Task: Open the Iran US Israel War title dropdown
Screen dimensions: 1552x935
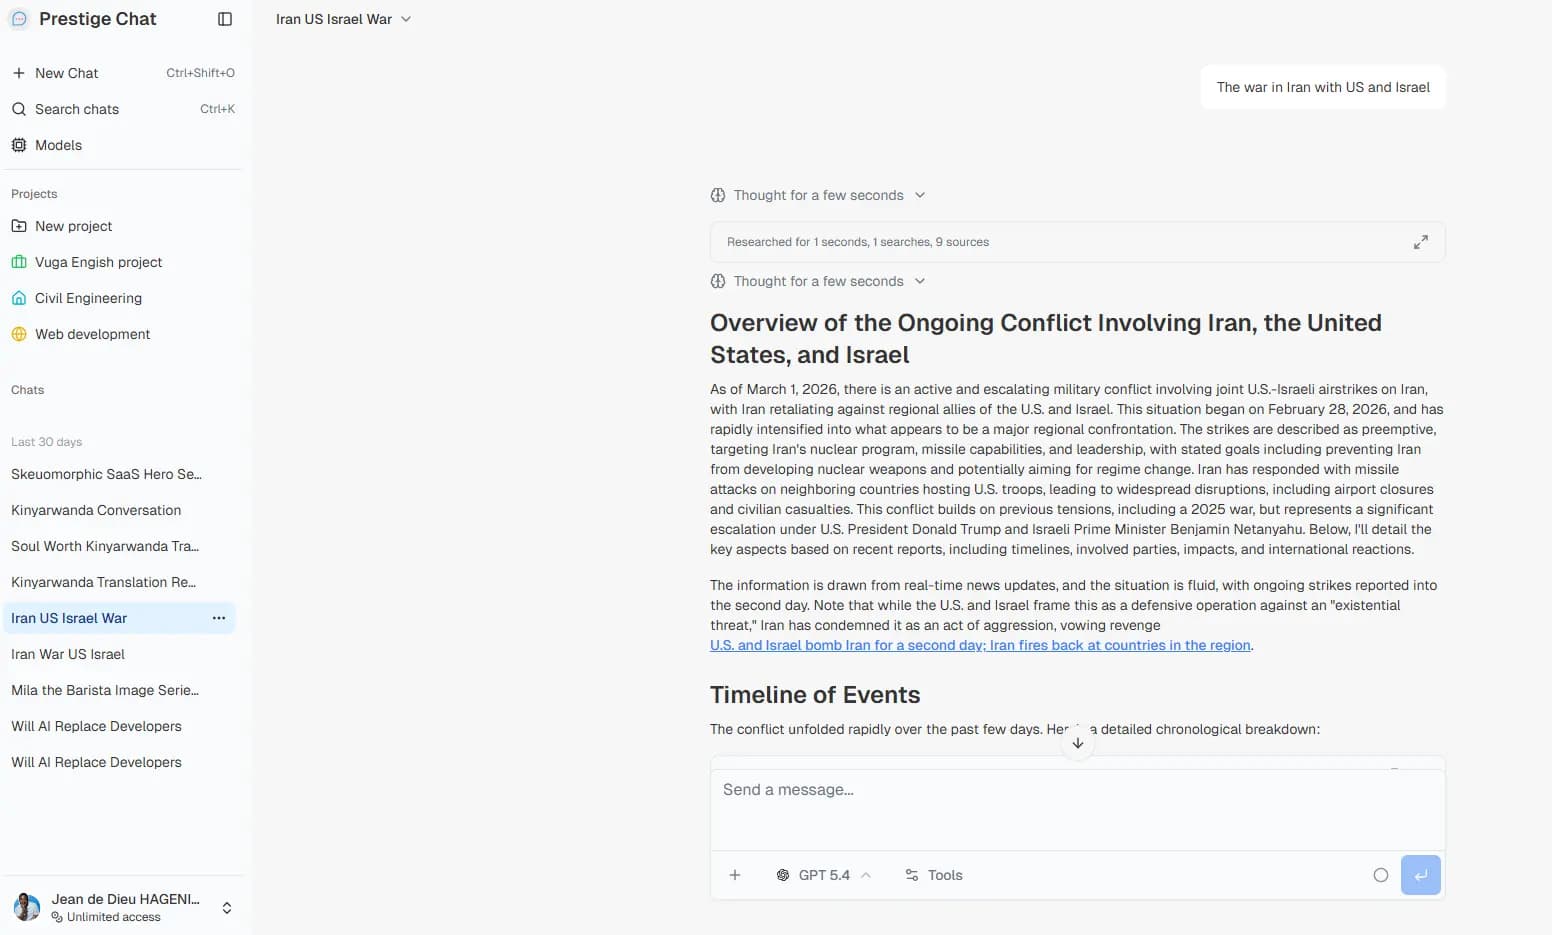Action: point(343,19)
